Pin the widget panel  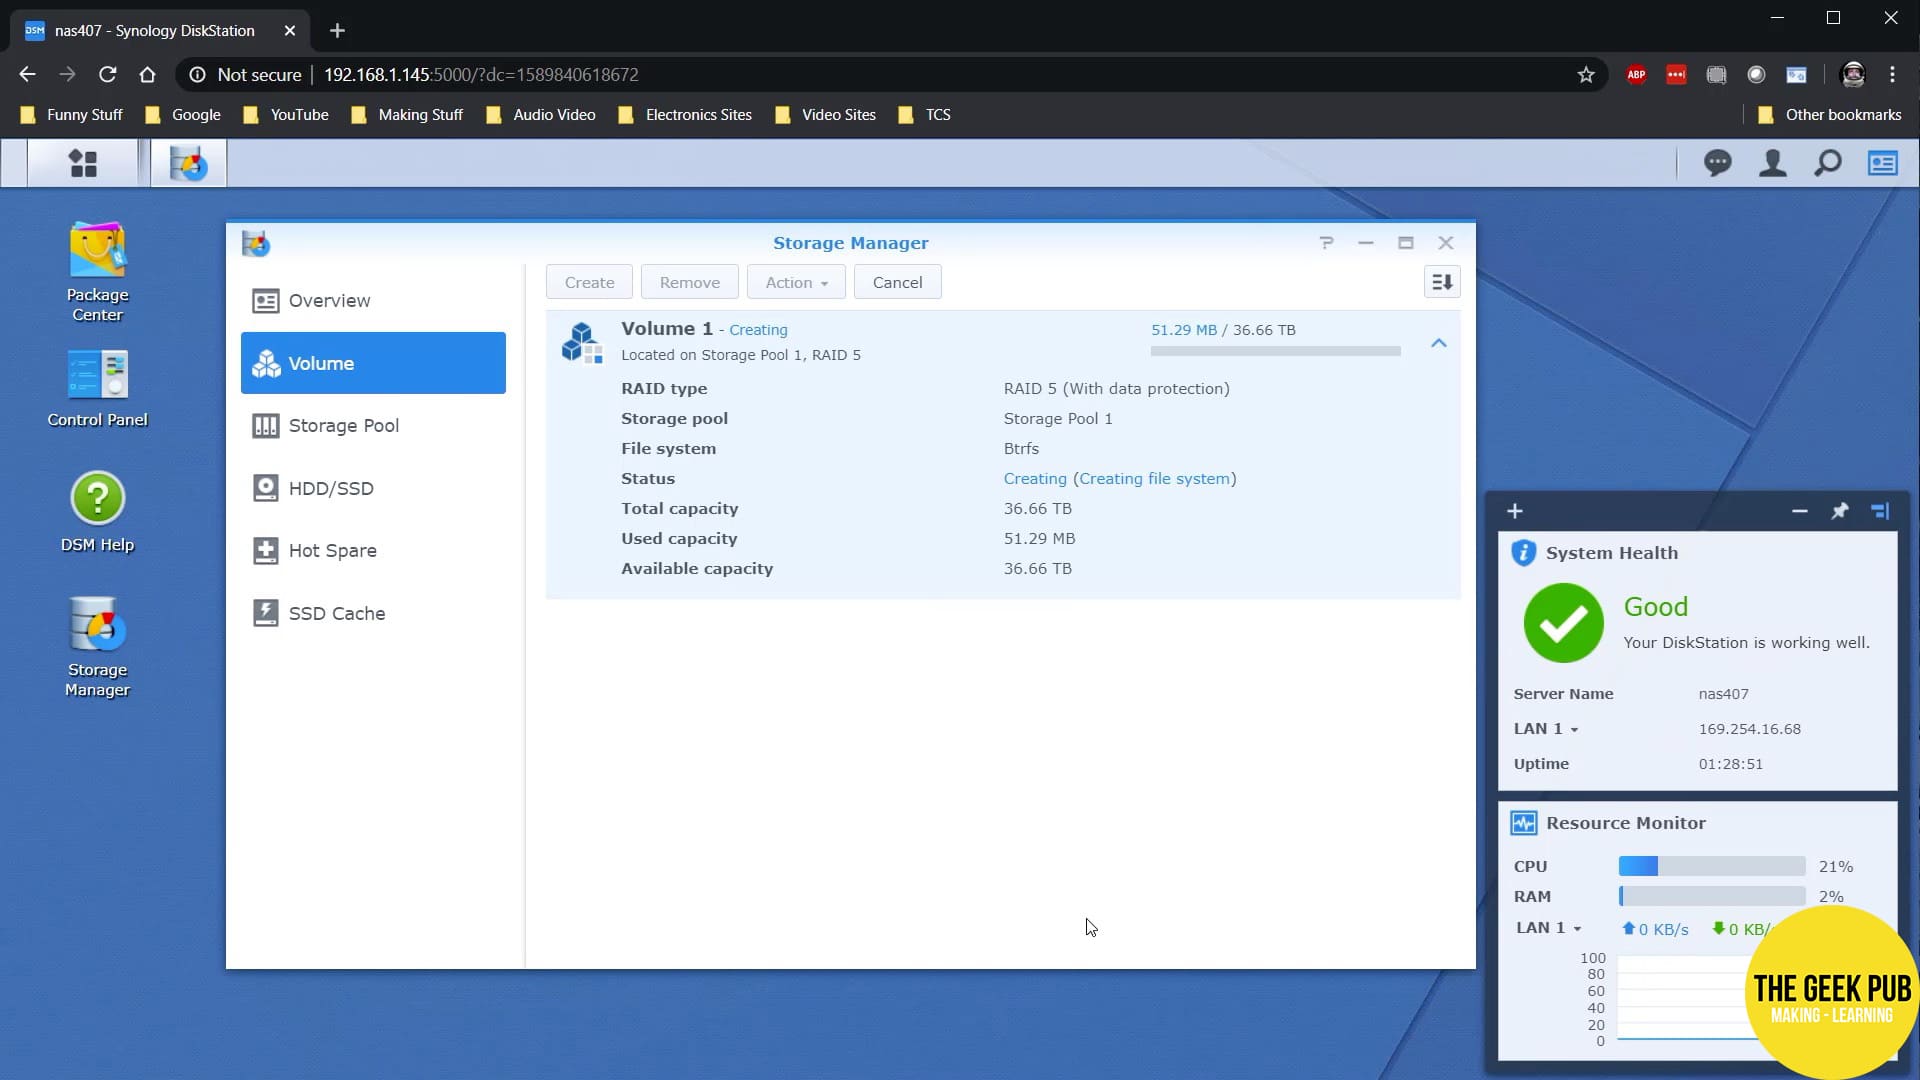pos(1839,511)
